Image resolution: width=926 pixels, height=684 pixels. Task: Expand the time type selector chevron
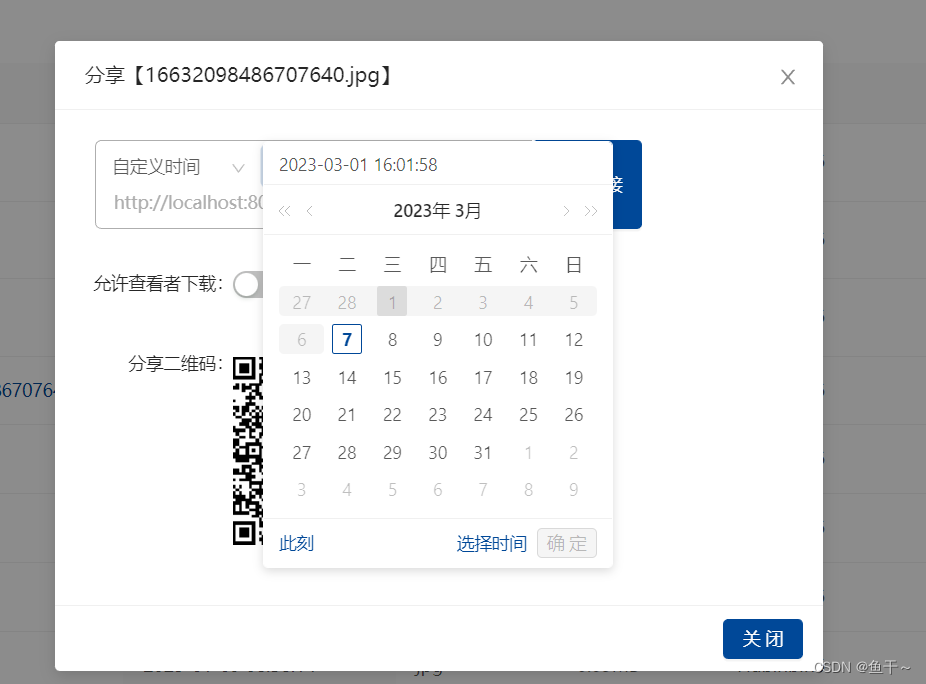pos(238,168)
